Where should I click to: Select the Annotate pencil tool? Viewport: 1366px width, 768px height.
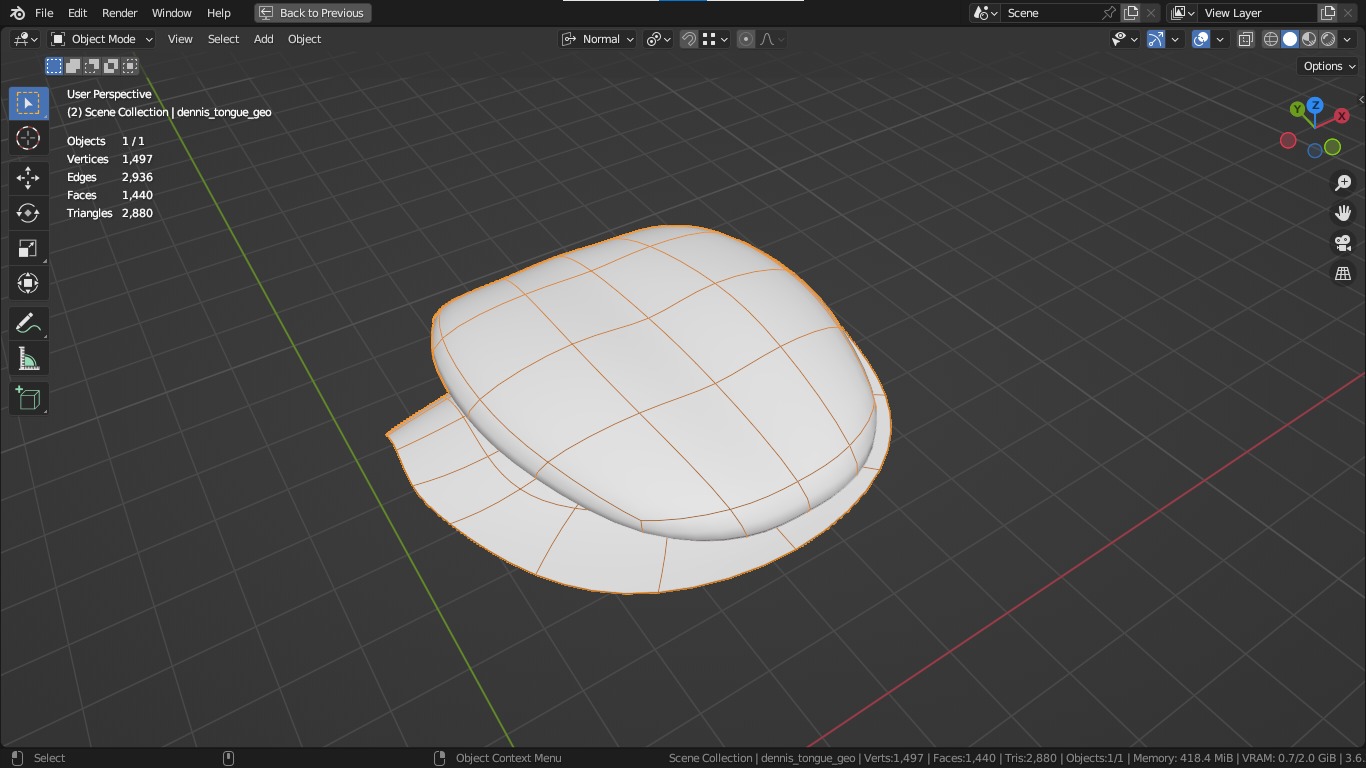click(28, 323)
